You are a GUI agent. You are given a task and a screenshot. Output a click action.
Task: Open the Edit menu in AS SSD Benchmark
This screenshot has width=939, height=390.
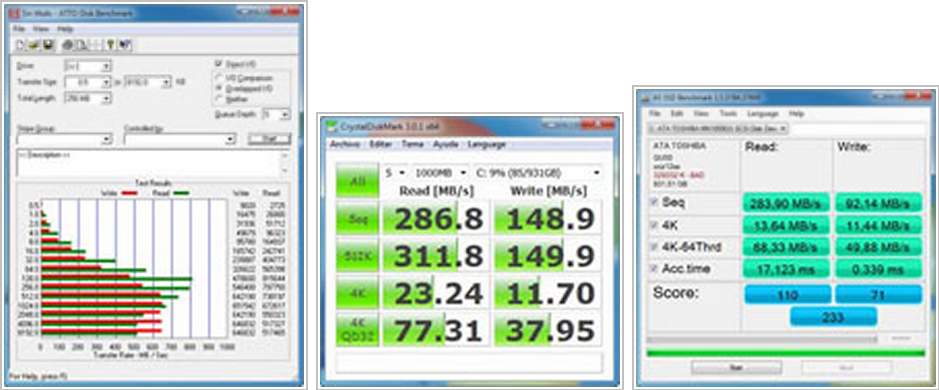click(x=677, y=113)
